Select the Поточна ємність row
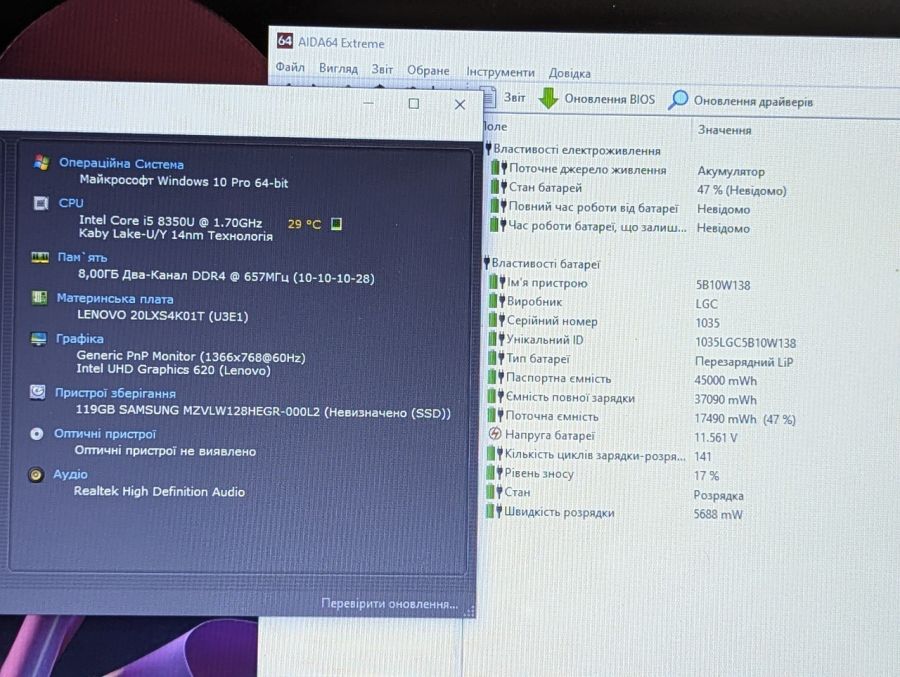The height and width of the screenshot is (677, 900). 641,417
